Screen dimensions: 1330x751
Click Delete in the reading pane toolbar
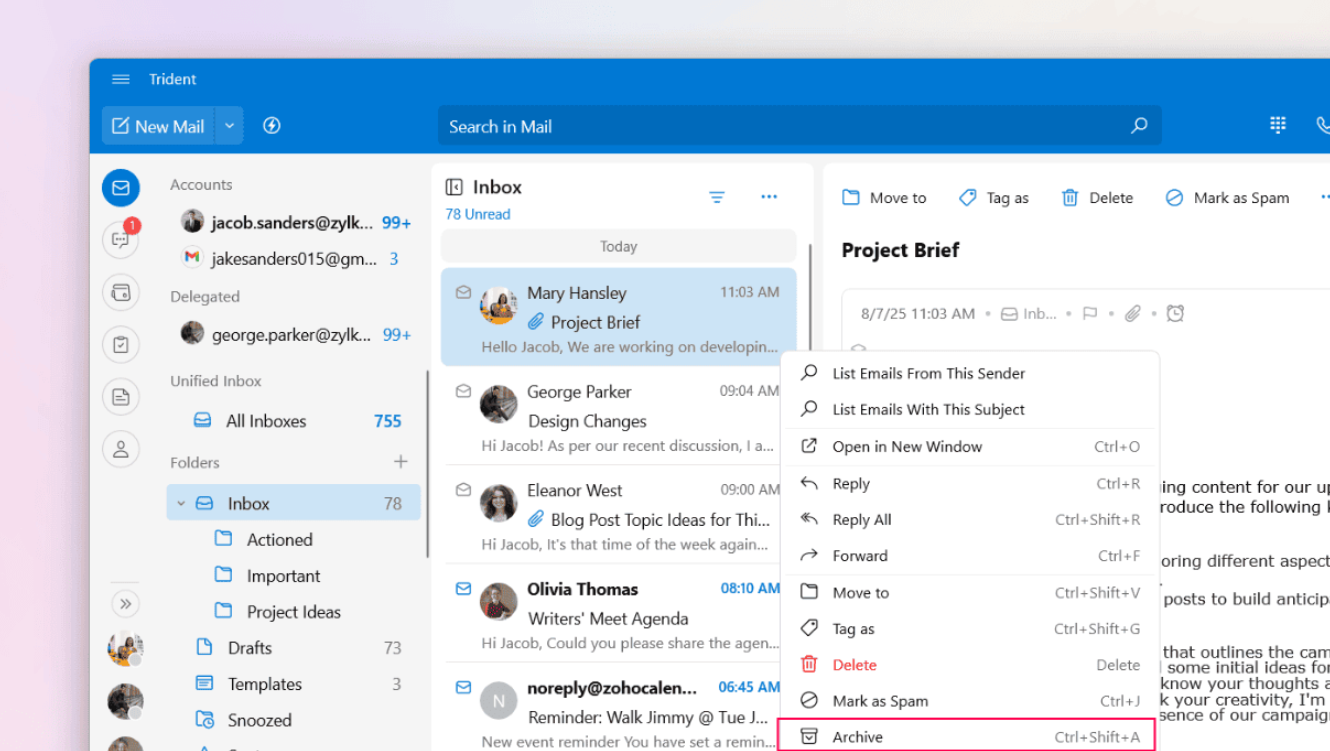tap(1097, 198)
